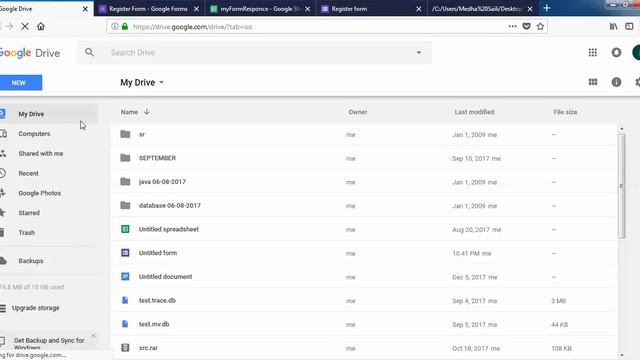Select the Untitled spreadsheet sheets icon
The image size is (640, 360).
click(x=125, y=229)
